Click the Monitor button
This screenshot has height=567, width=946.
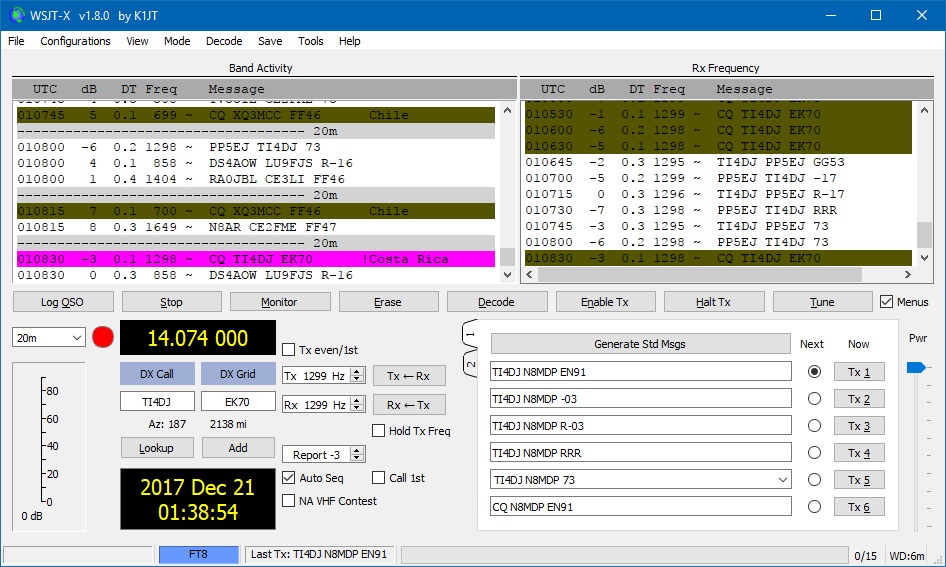(279, 302)
